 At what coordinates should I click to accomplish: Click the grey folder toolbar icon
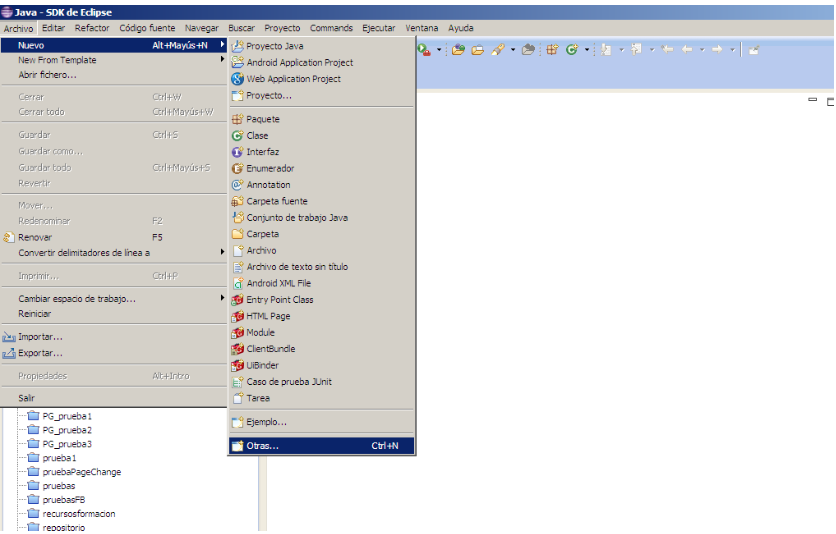click(528, 50)
